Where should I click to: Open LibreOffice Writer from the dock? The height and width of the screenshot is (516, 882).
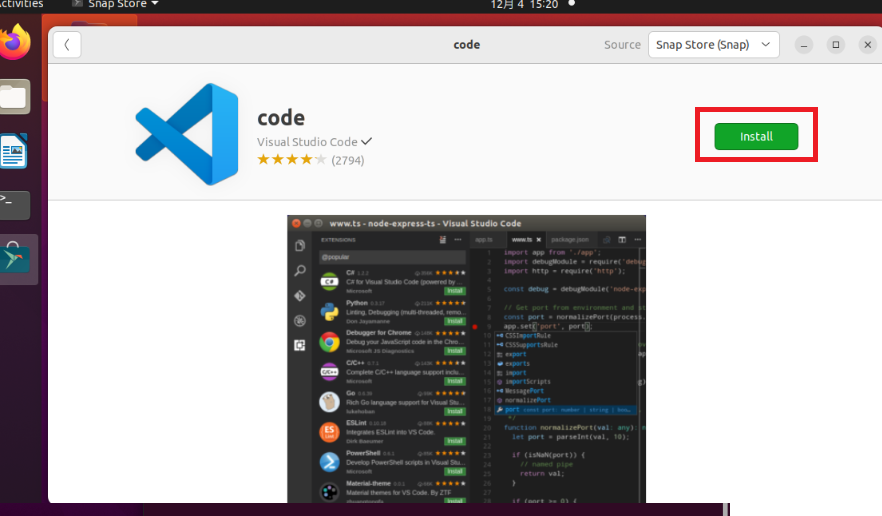(14, 151)
